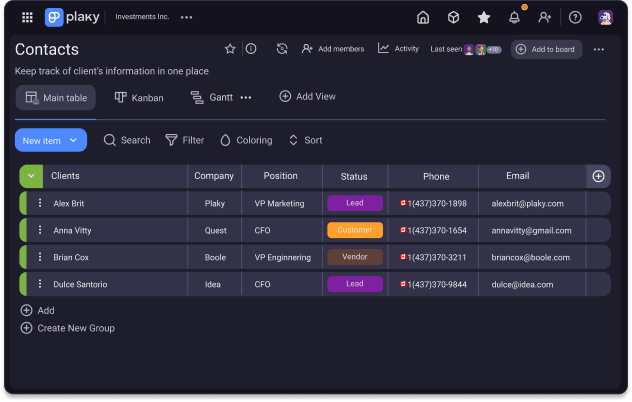Collapse the Clients group with green chevron
Viewport: 632px width, 402px height.
click(31, 176)
